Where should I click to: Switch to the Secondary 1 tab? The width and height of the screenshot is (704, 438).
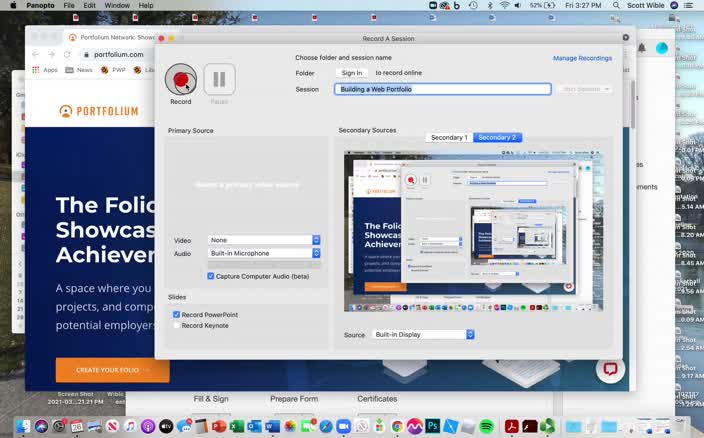(x=449, y=137)
